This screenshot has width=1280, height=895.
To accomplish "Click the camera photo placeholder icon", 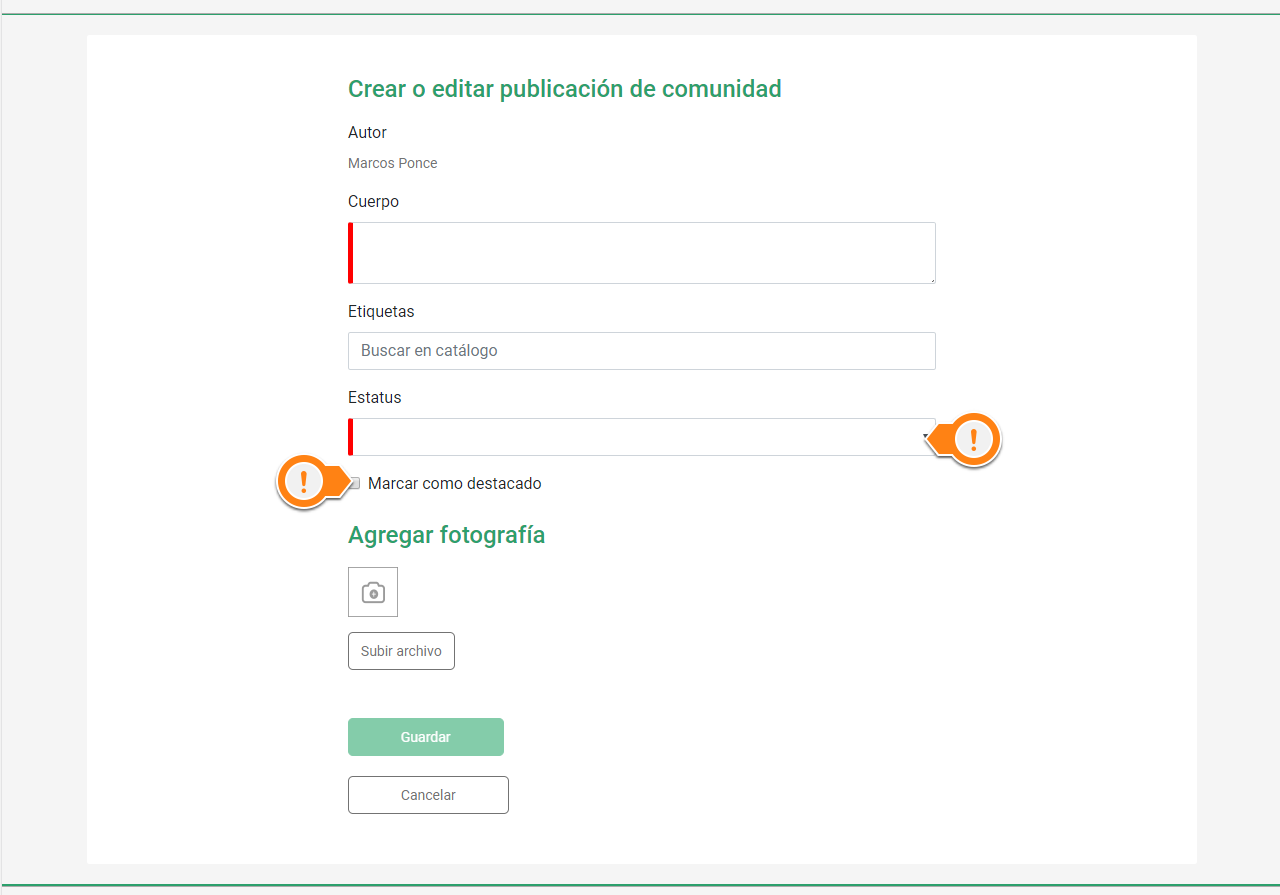I will [x=373, y=592].
